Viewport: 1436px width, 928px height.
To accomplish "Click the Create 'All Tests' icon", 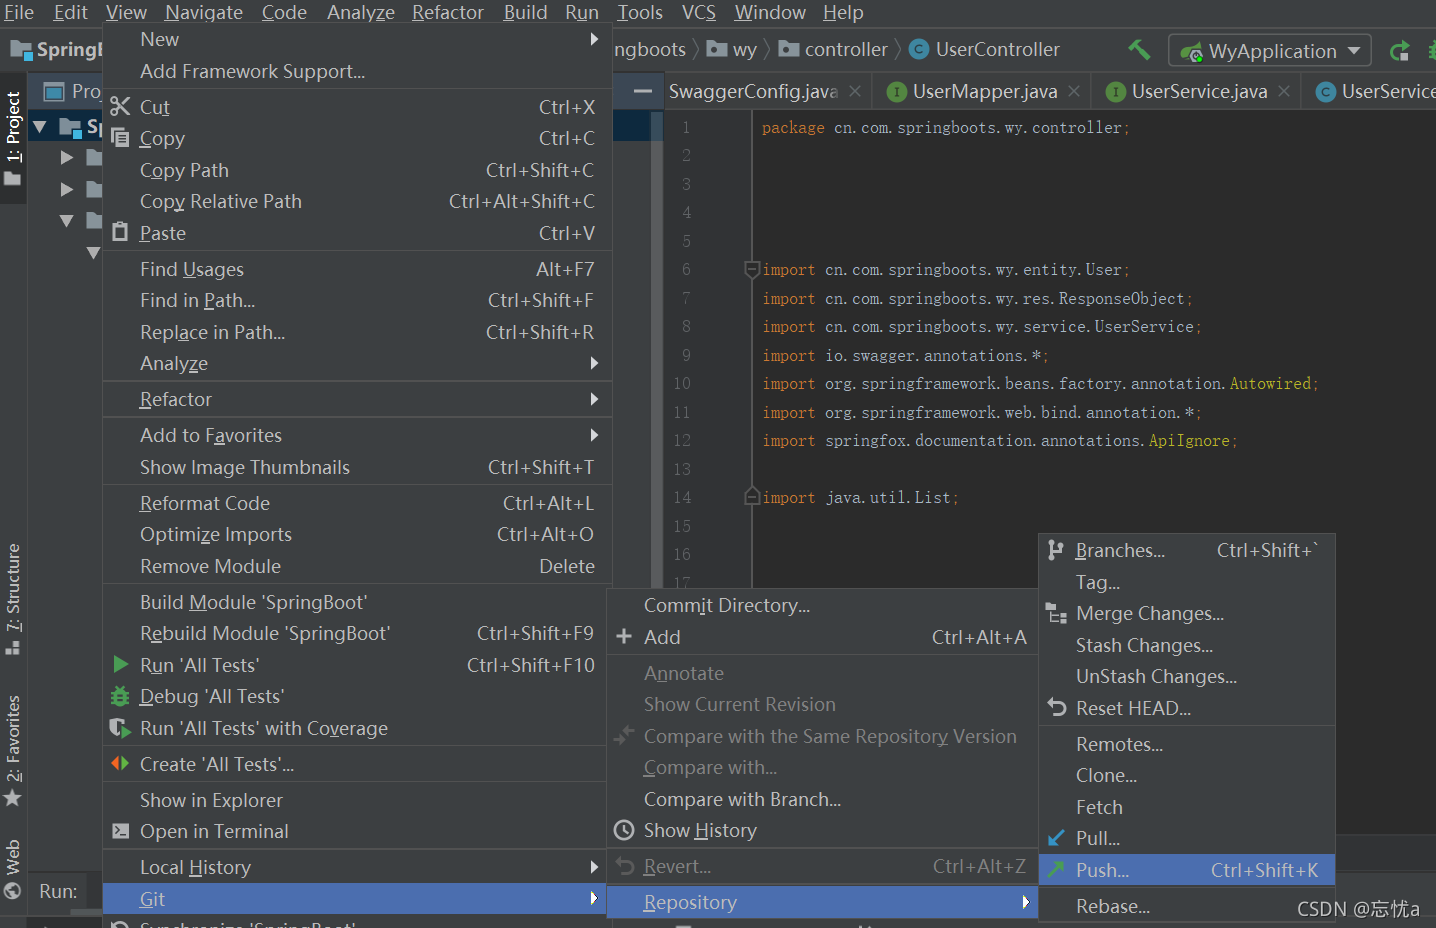I will [120, 764].
